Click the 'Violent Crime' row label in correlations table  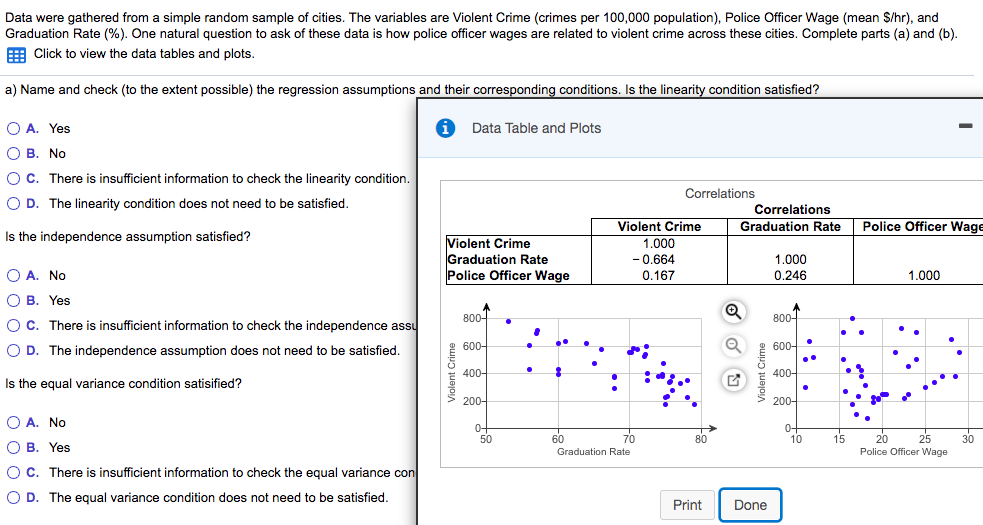488,243
